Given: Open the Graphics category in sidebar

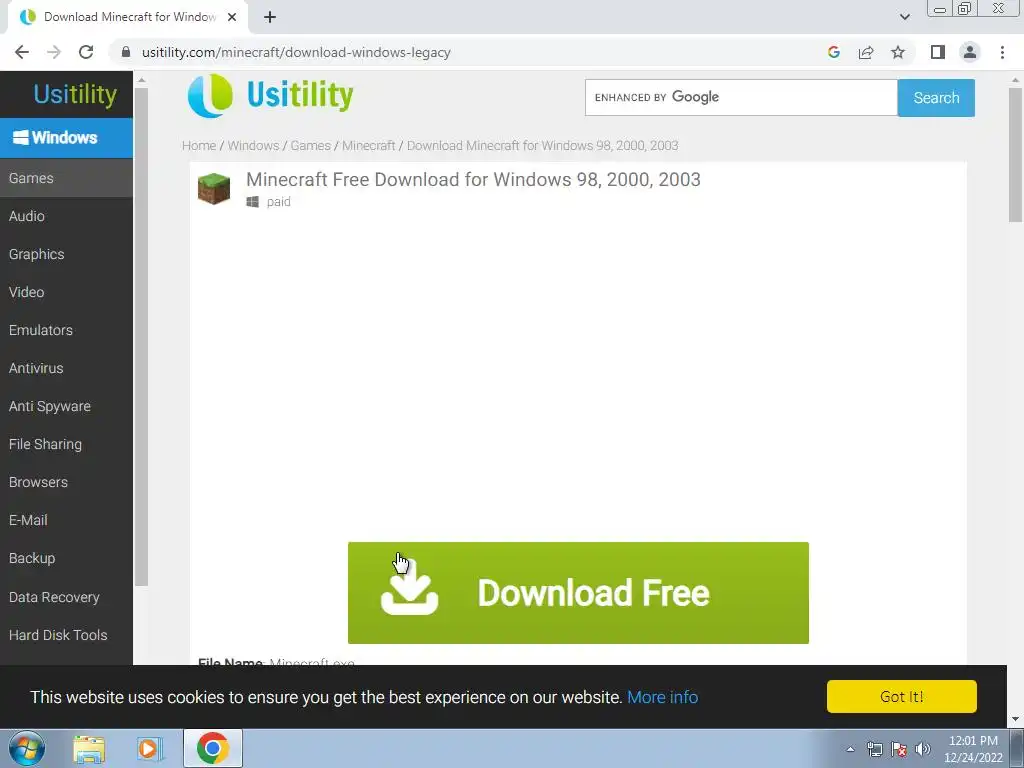Looking at the screenshot, I should pyautogui.click(x=66, y=254).
